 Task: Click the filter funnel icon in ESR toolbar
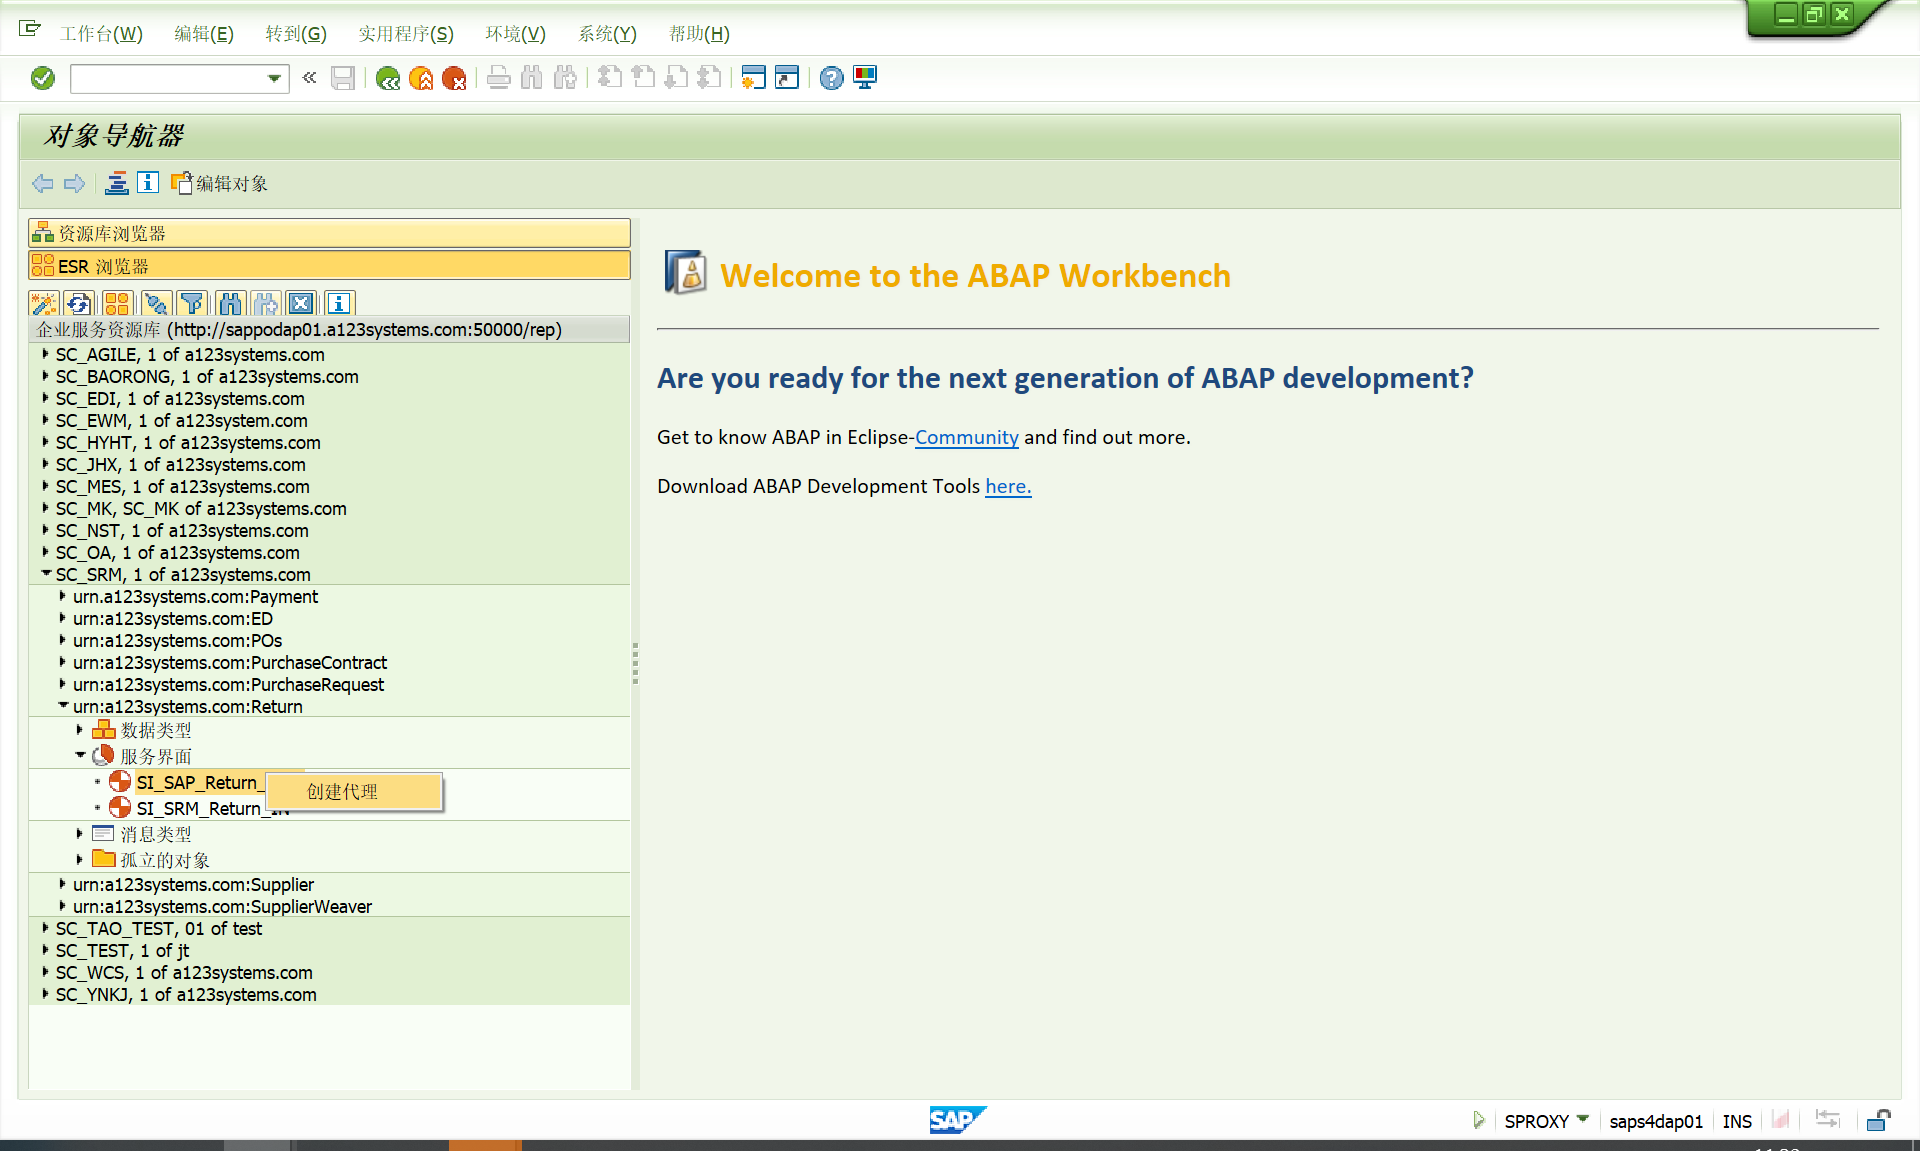(x=192, y=304)
